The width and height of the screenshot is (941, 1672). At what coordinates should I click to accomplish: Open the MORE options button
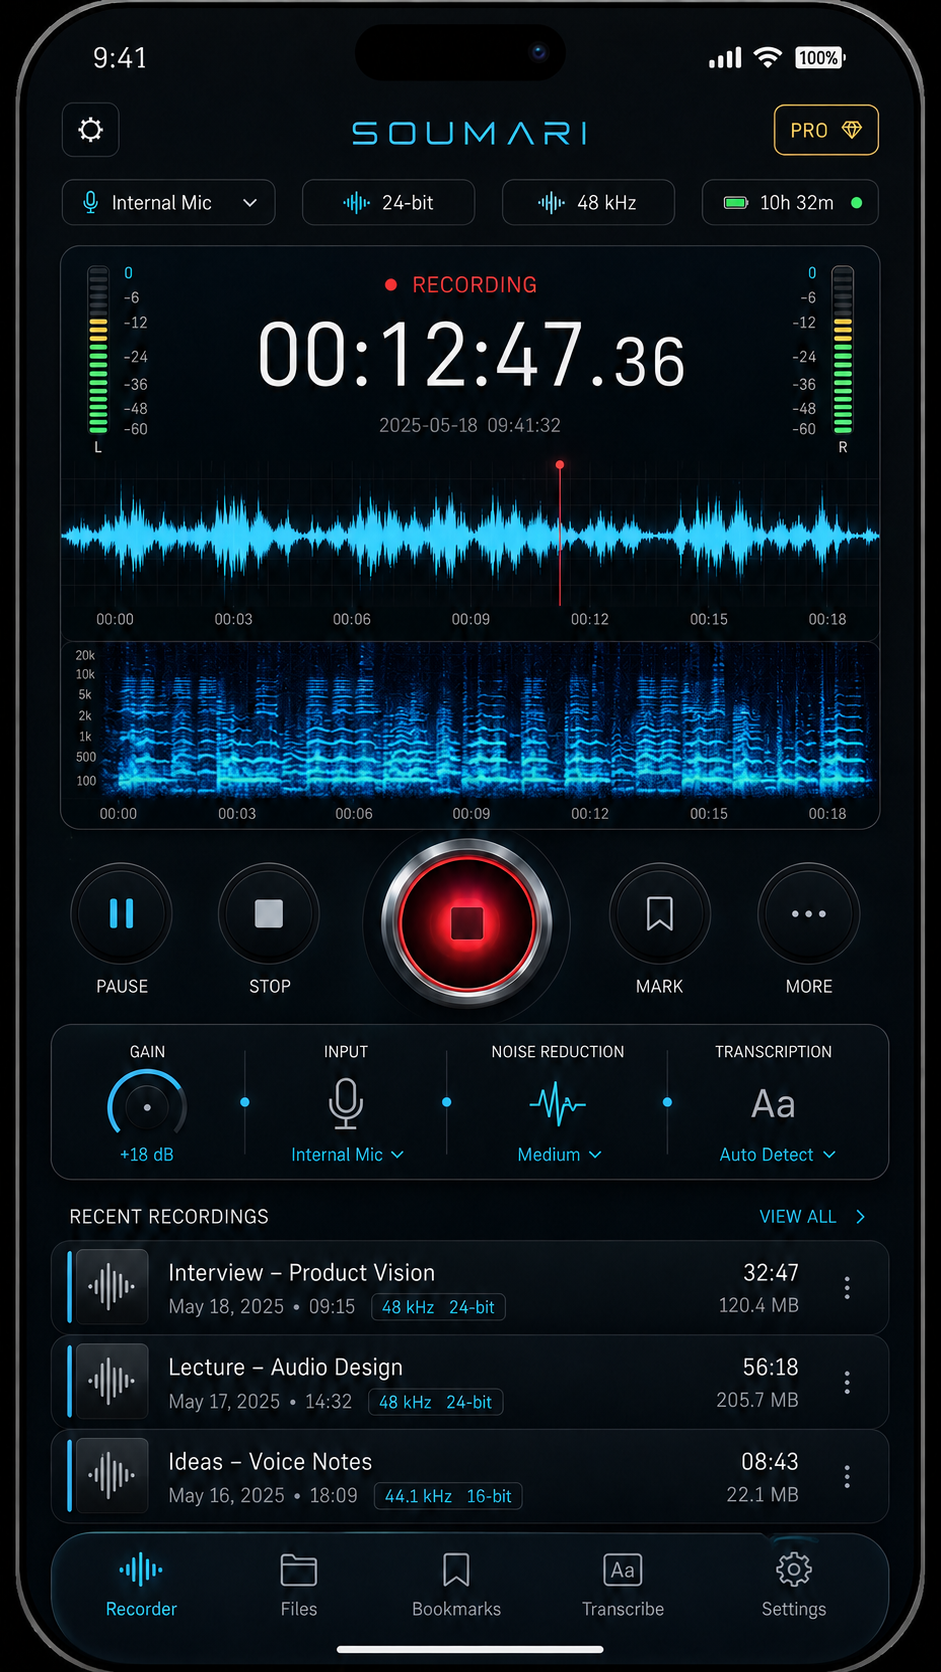809,914
